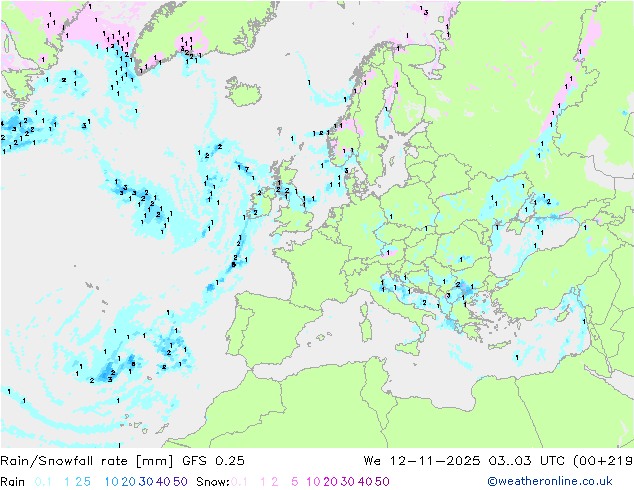Click the rain legend value 0.1
This screenshot has height=490, width=634.
pos(43,482)
